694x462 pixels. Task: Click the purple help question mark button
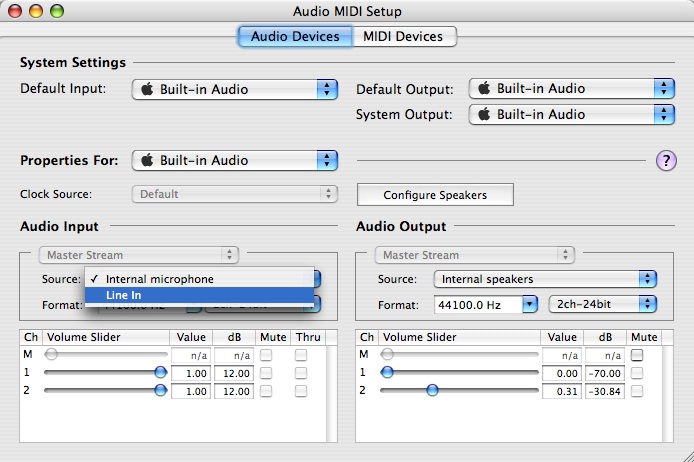666,161
